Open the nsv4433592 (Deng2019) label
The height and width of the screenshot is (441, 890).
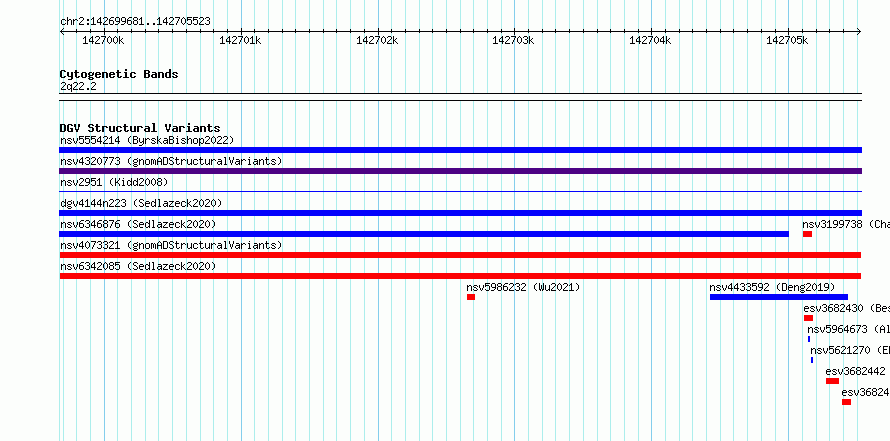pos(772,287)
